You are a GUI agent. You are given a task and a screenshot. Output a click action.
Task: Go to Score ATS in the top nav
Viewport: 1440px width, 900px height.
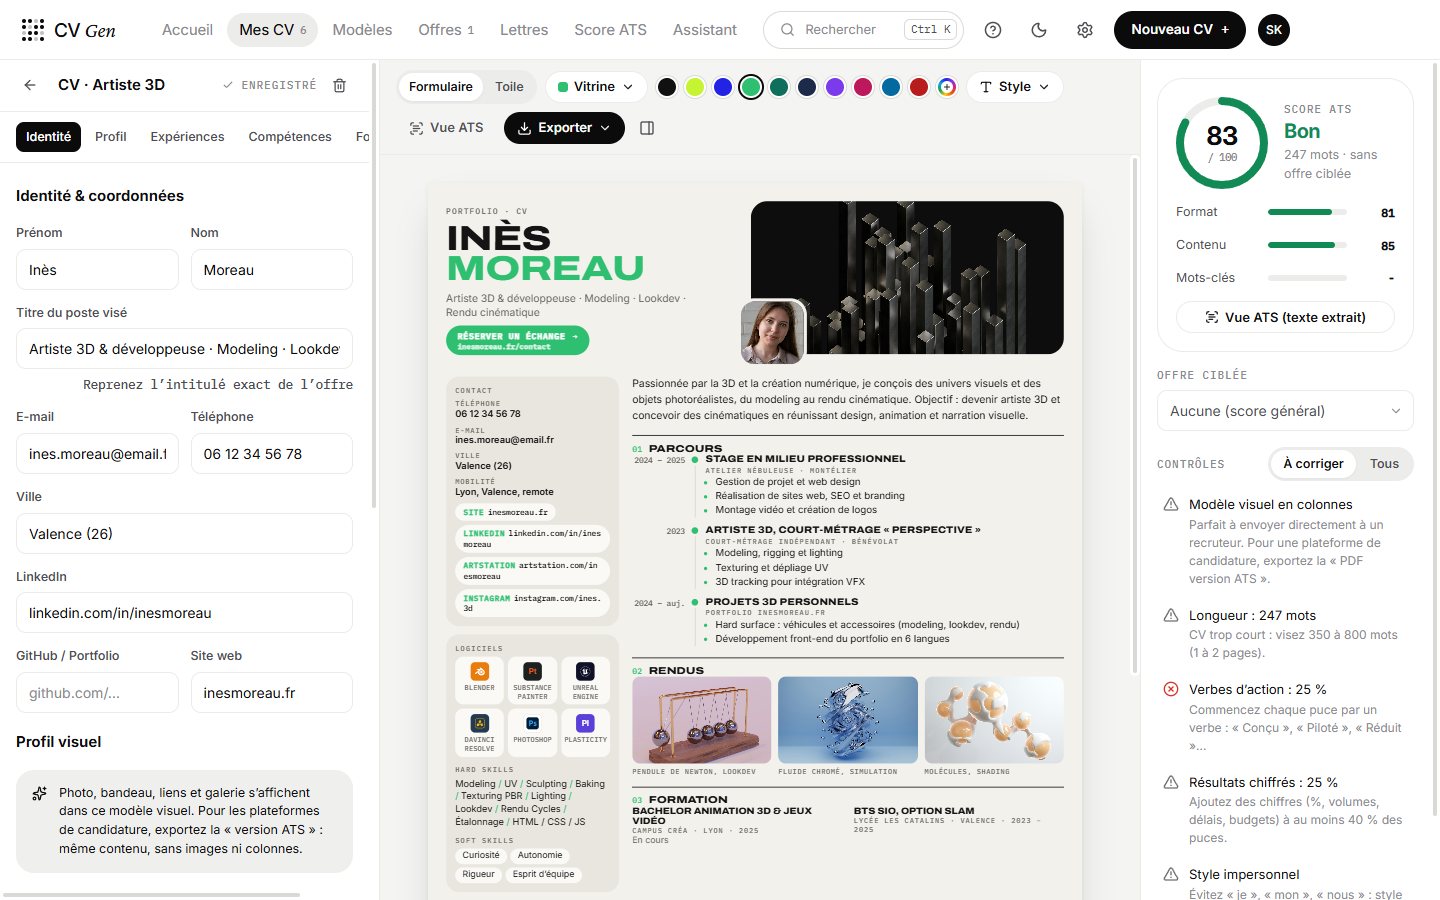(610, 30)
